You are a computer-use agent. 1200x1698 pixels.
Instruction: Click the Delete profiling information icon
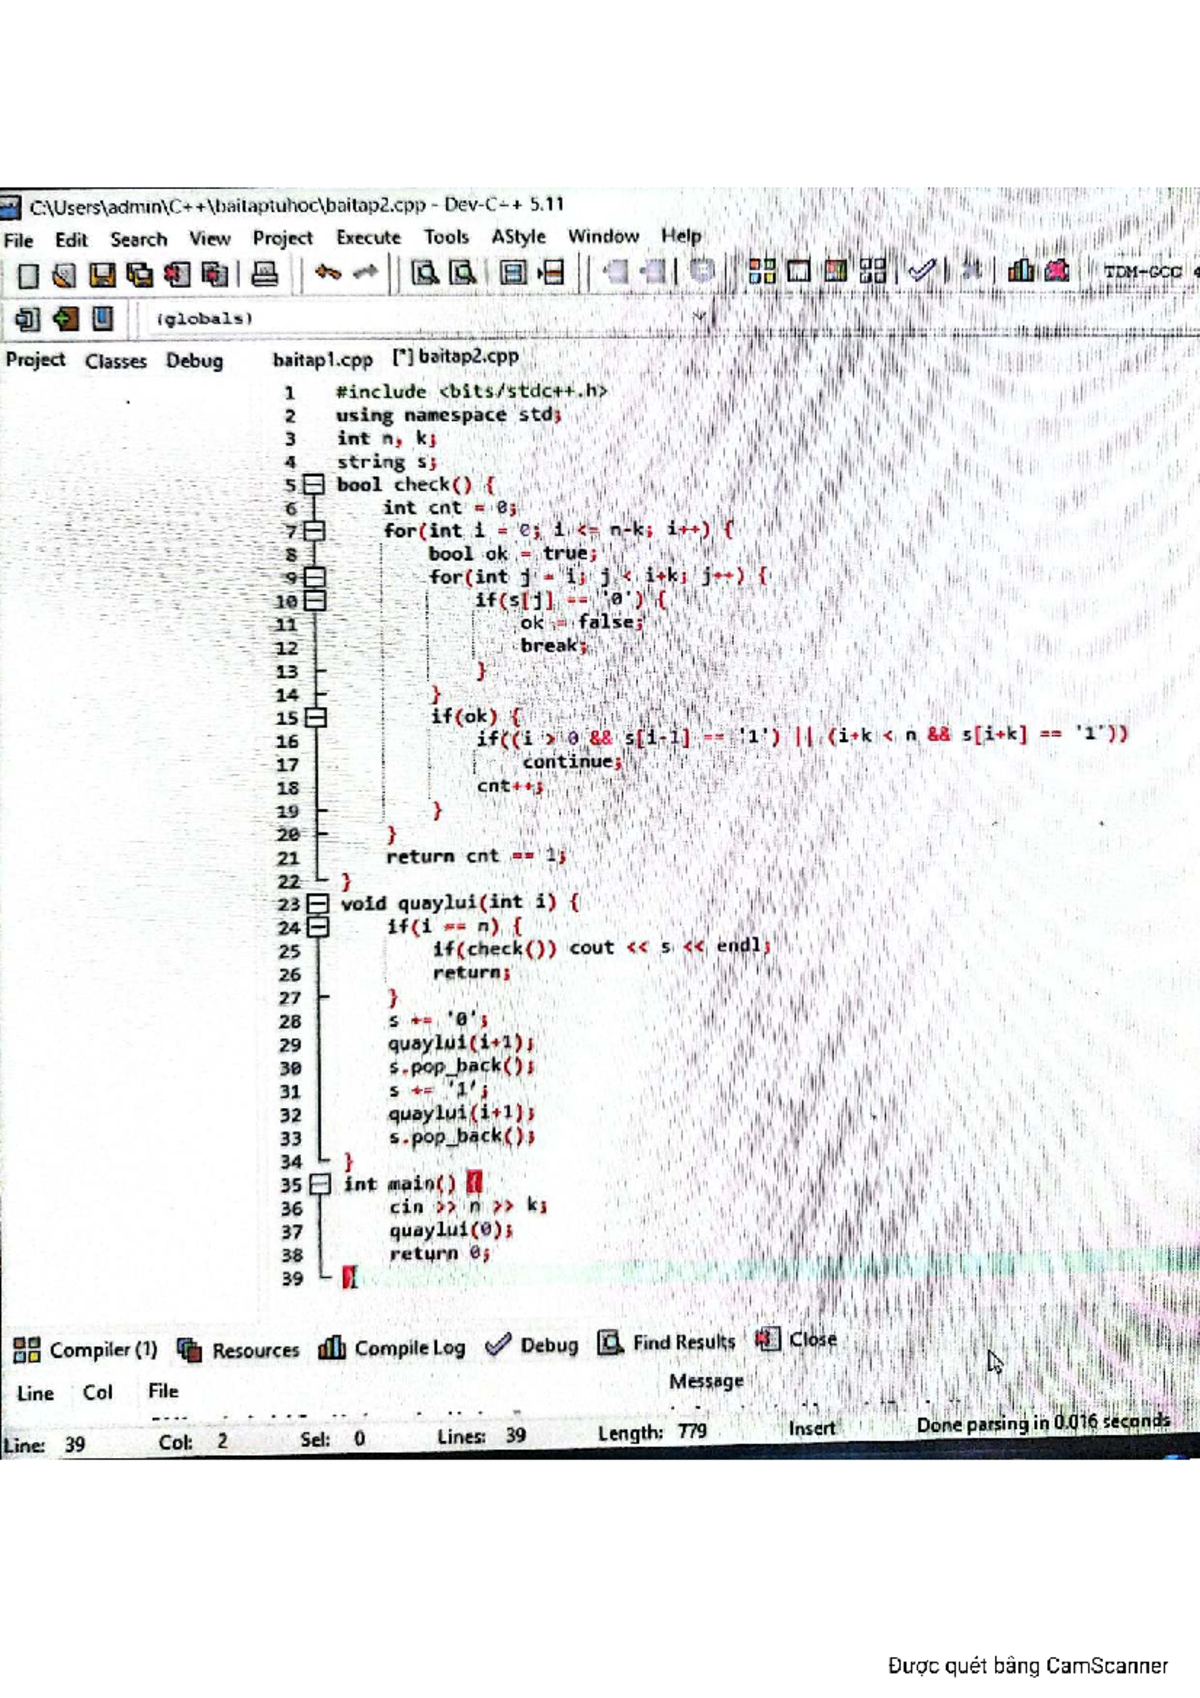click(x=1057, y=269)
